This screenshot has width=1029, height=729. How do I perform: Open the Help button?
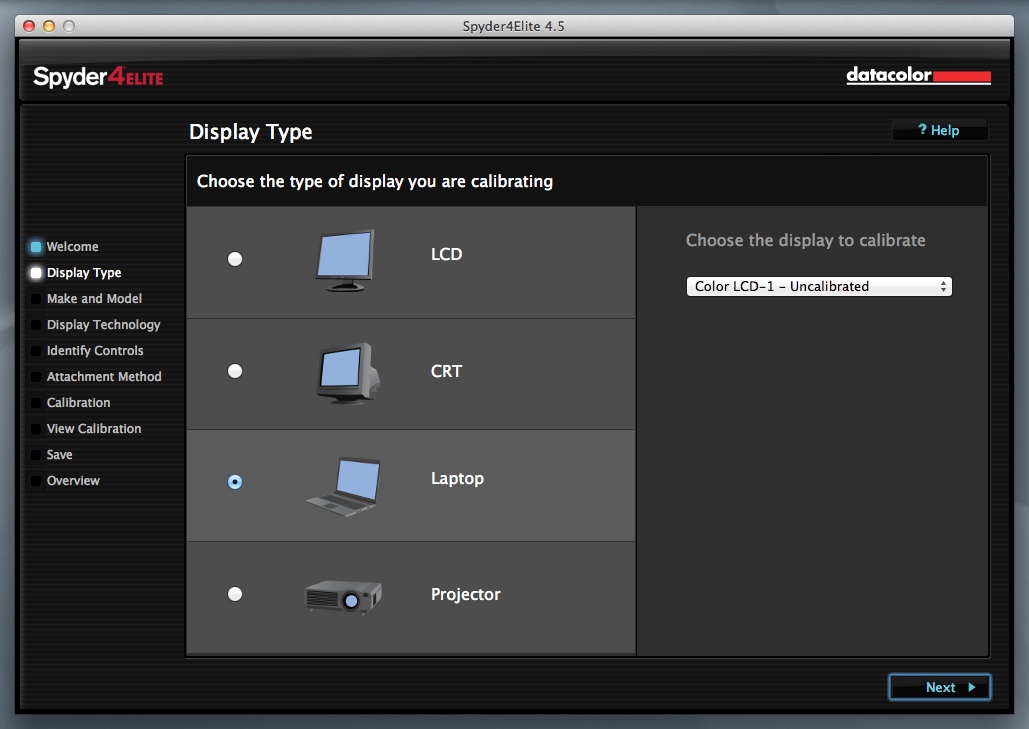coord(939,131)
